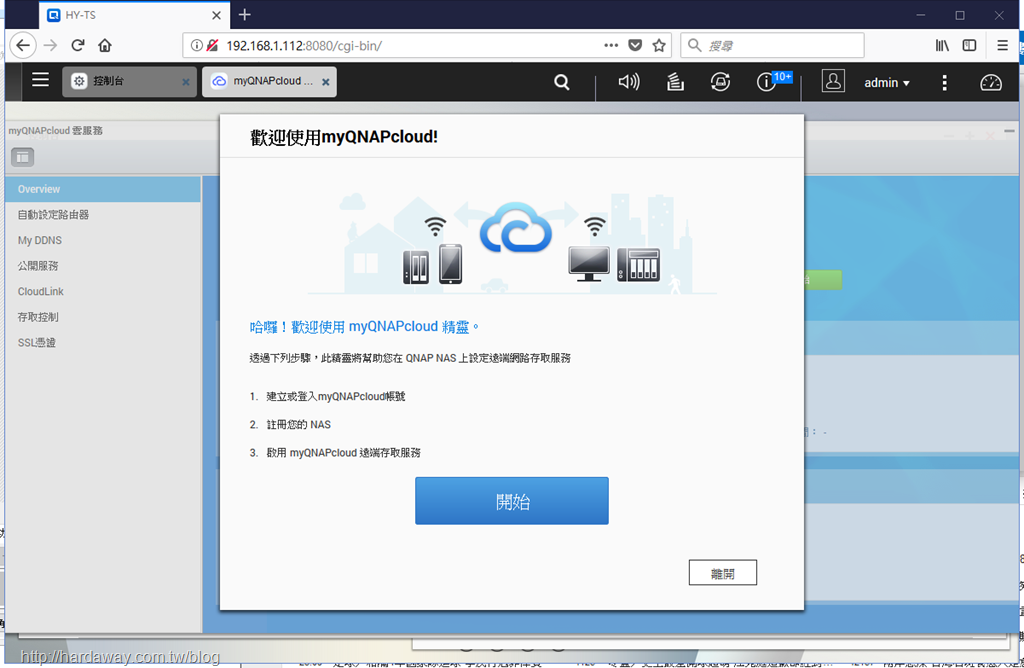Image resolution: width=1024 pixels, height=668 pixels.
Task: Open a new browser tab with plus
Action: (244, 14)
